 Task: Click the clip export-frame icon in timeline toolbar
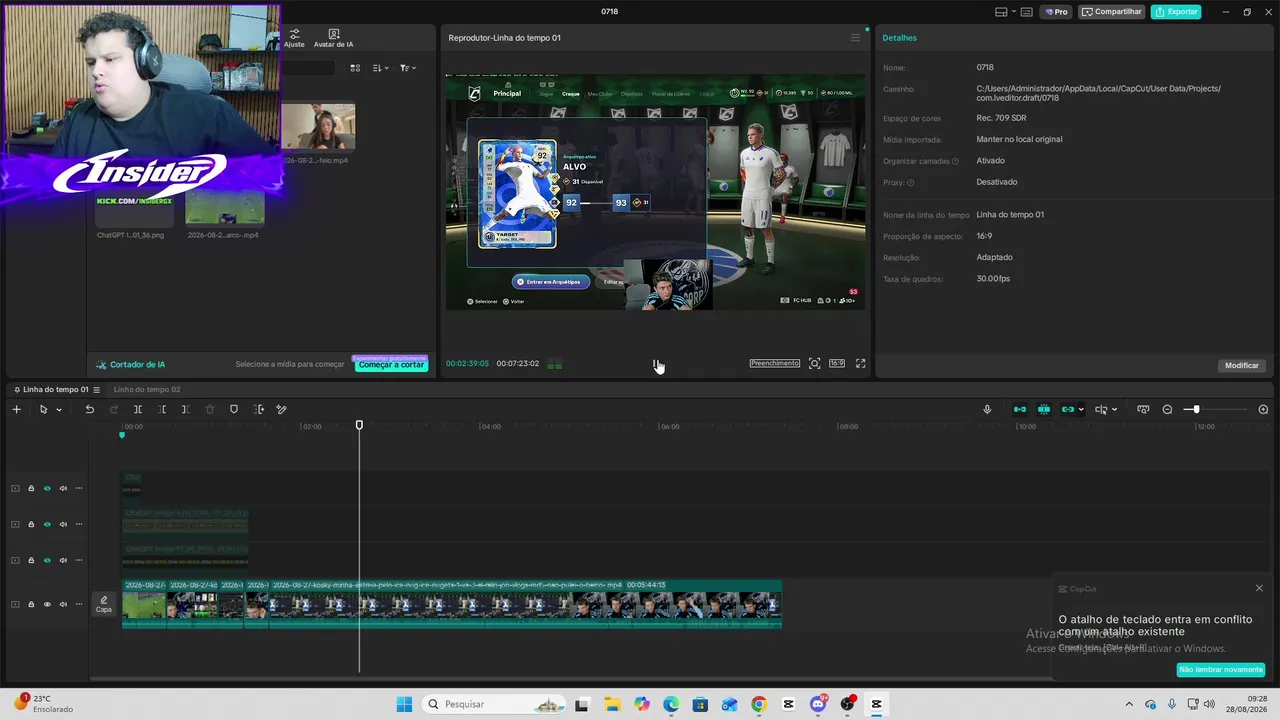point(259,409)
